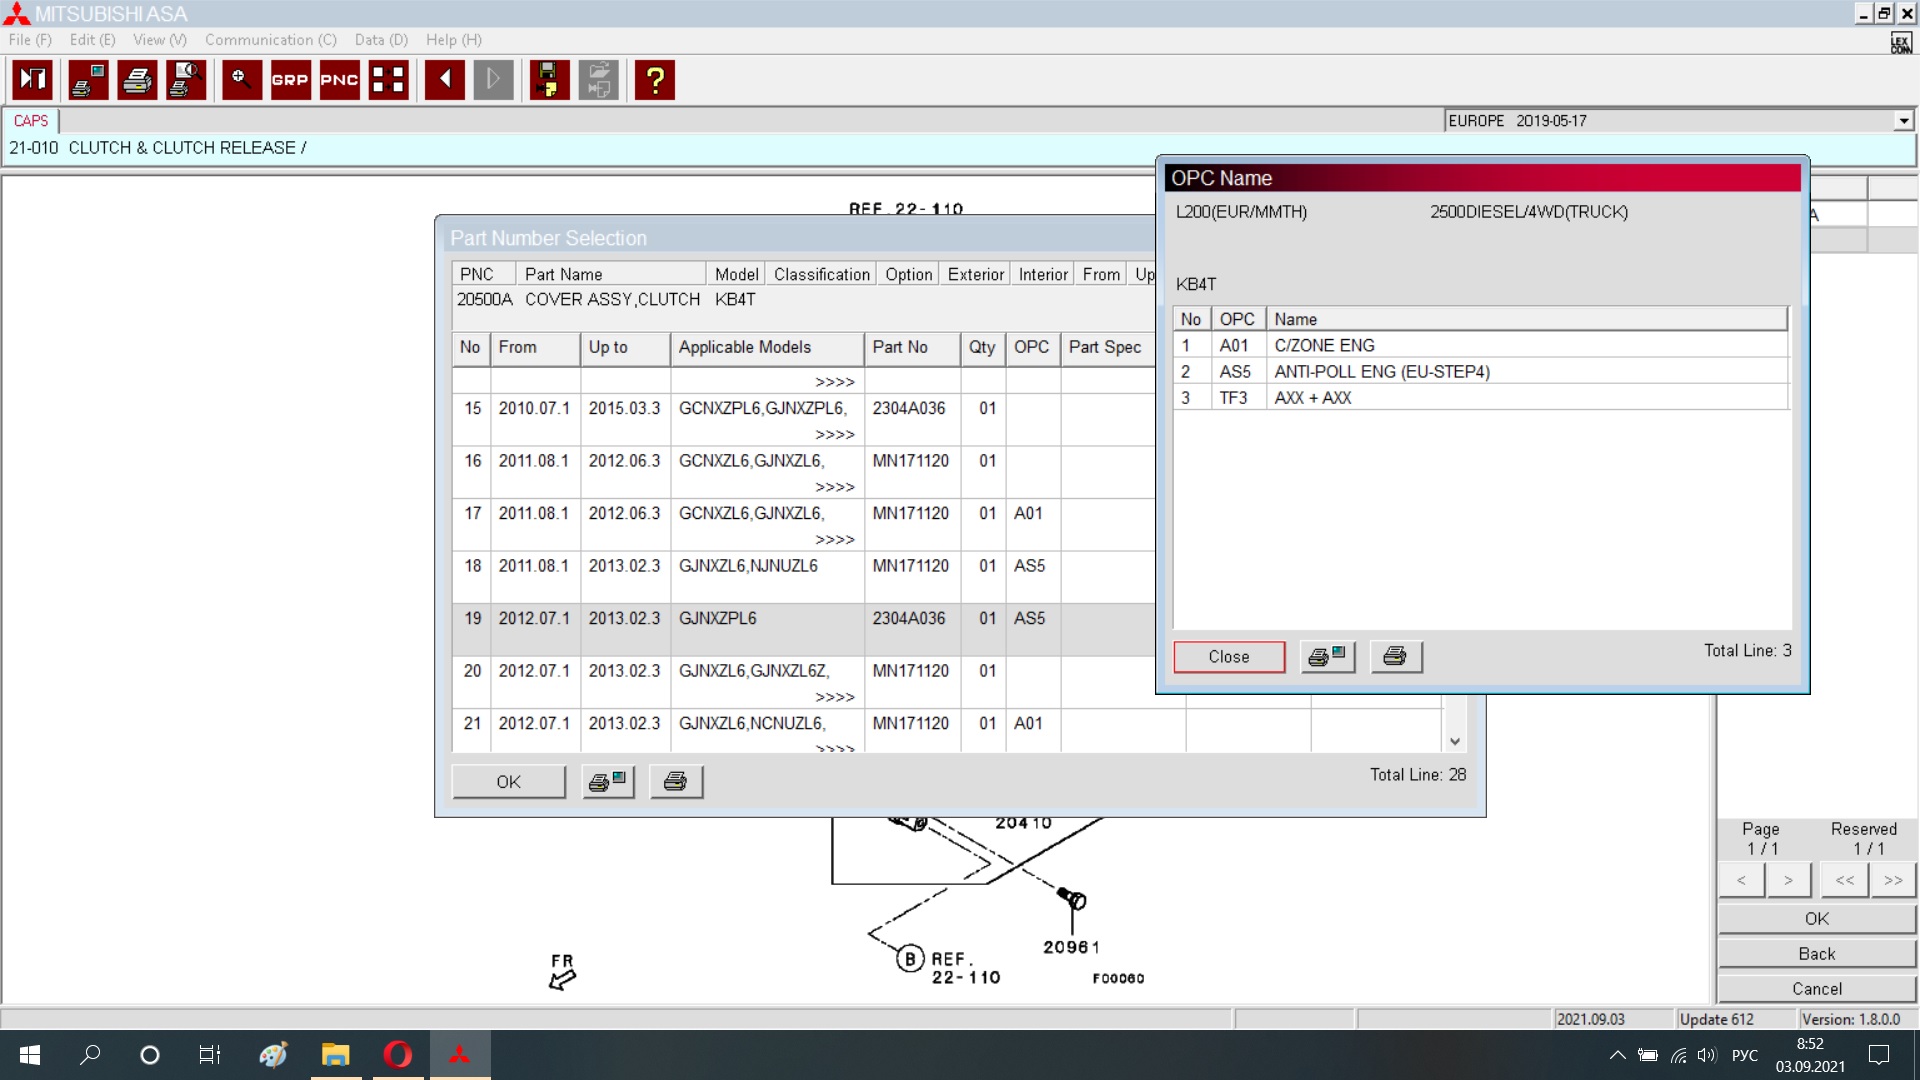Screen dimensions: 1920x1080
Task: Select the CAPS tab
Action: pyautogui.click(x=31, y=121)
